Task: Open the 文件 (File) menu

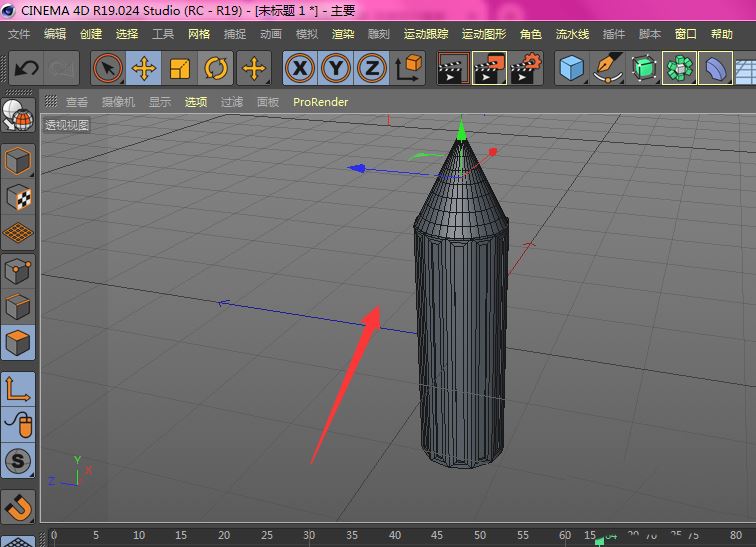Action: pos(19,34)
